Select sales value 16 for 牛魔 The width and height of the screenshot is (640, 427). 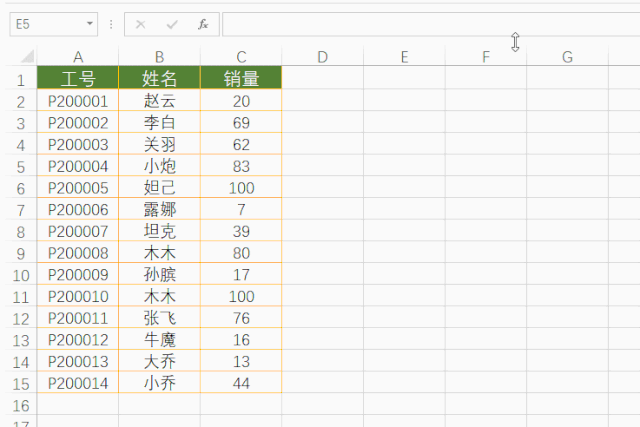click(x=241, y=339)
